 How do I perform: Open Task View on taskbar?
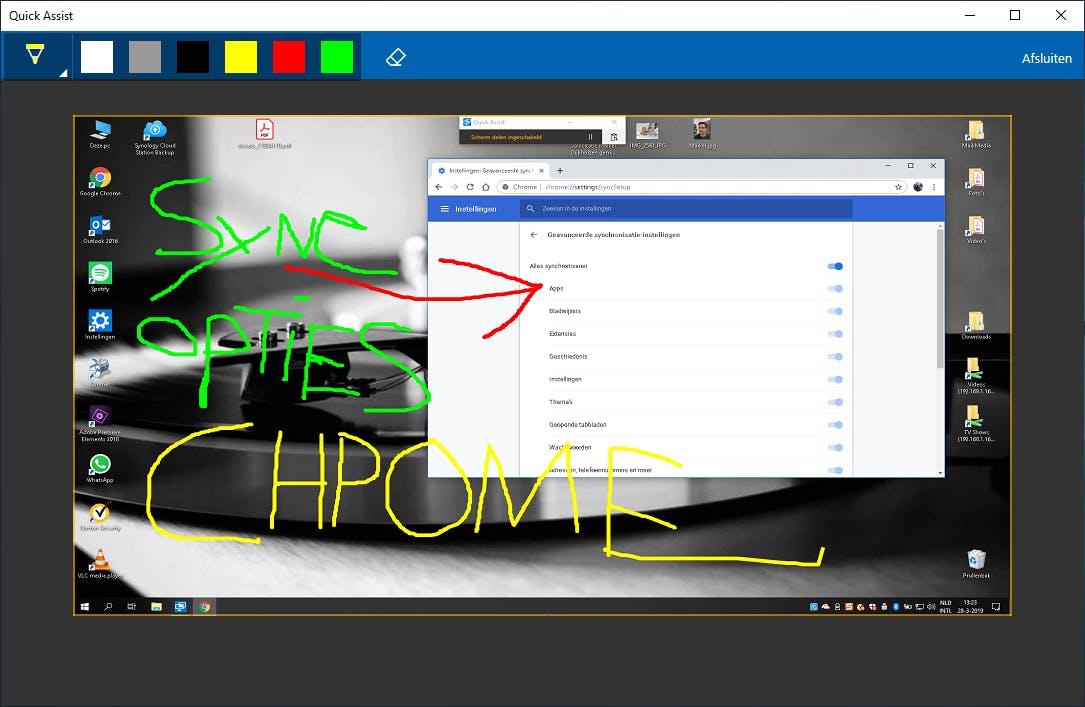coord(131,607)
